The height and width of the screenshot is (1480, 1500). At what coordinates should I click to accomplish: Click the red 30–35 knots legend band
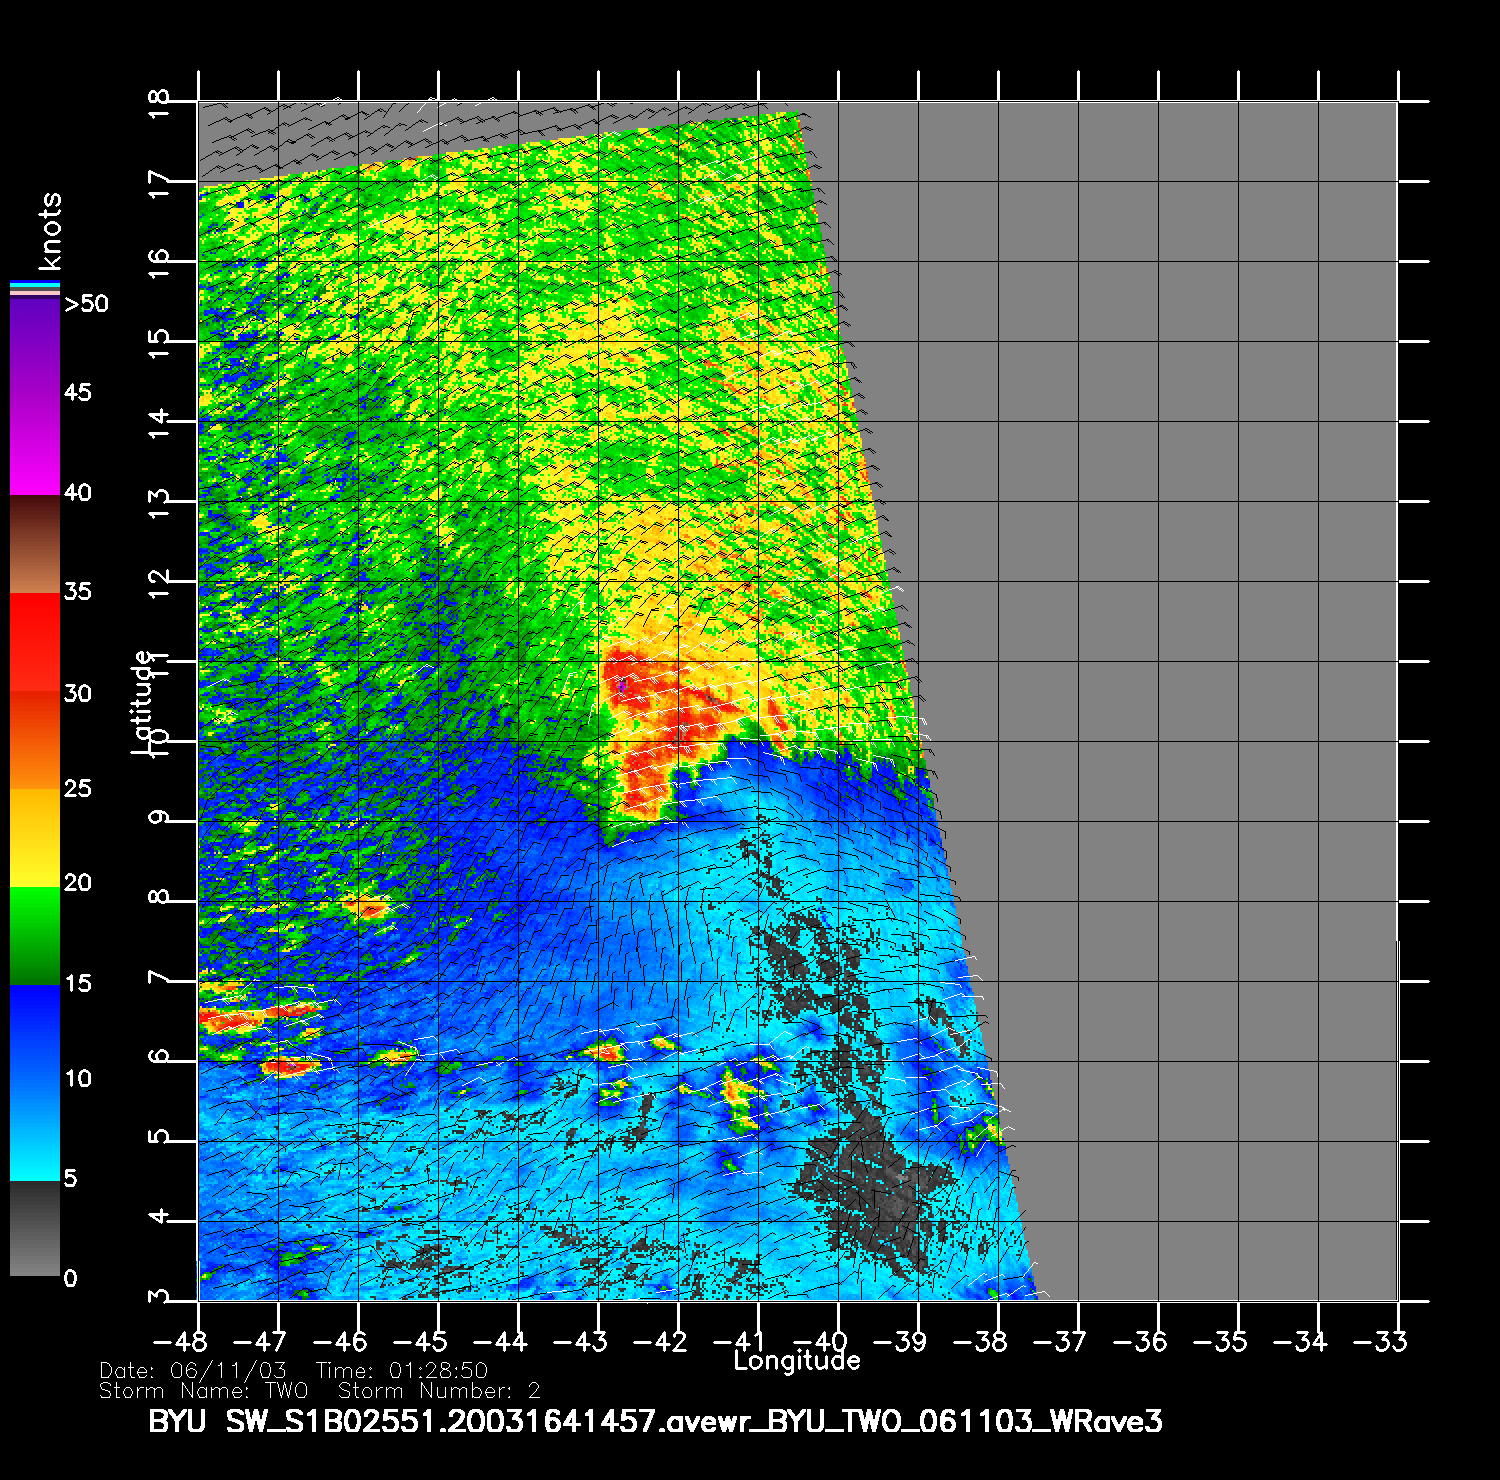[x=35, y=643]
